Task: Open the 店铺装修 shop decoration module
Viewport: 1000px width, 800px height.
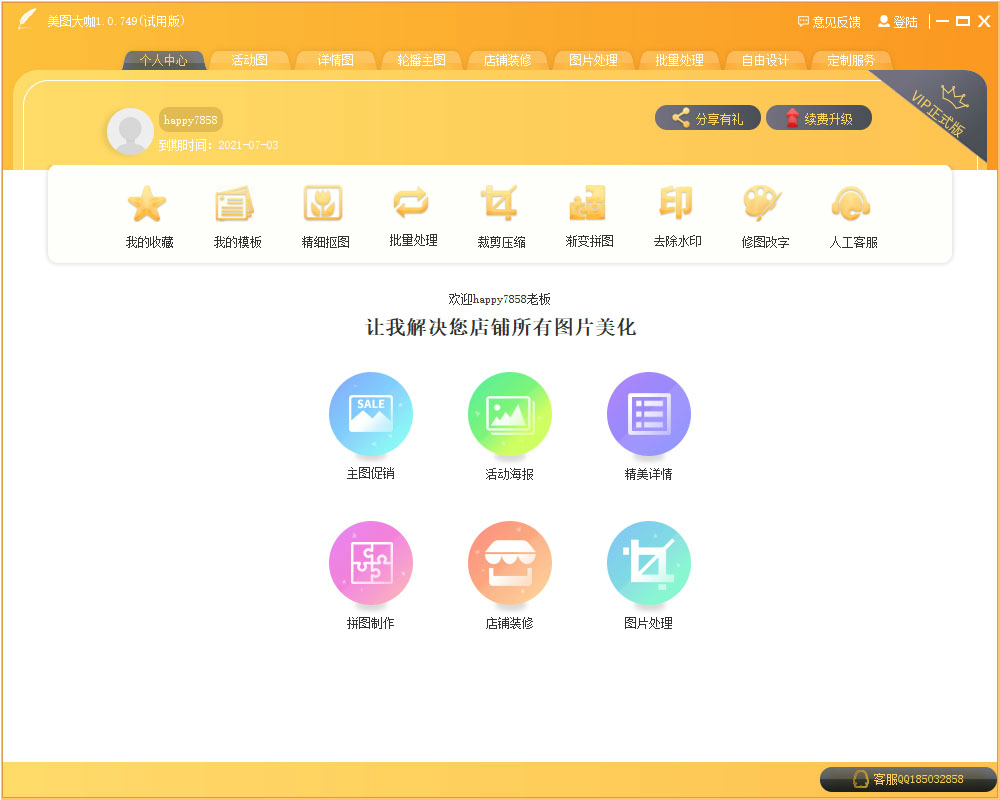Action: click(x=510, y=562)
